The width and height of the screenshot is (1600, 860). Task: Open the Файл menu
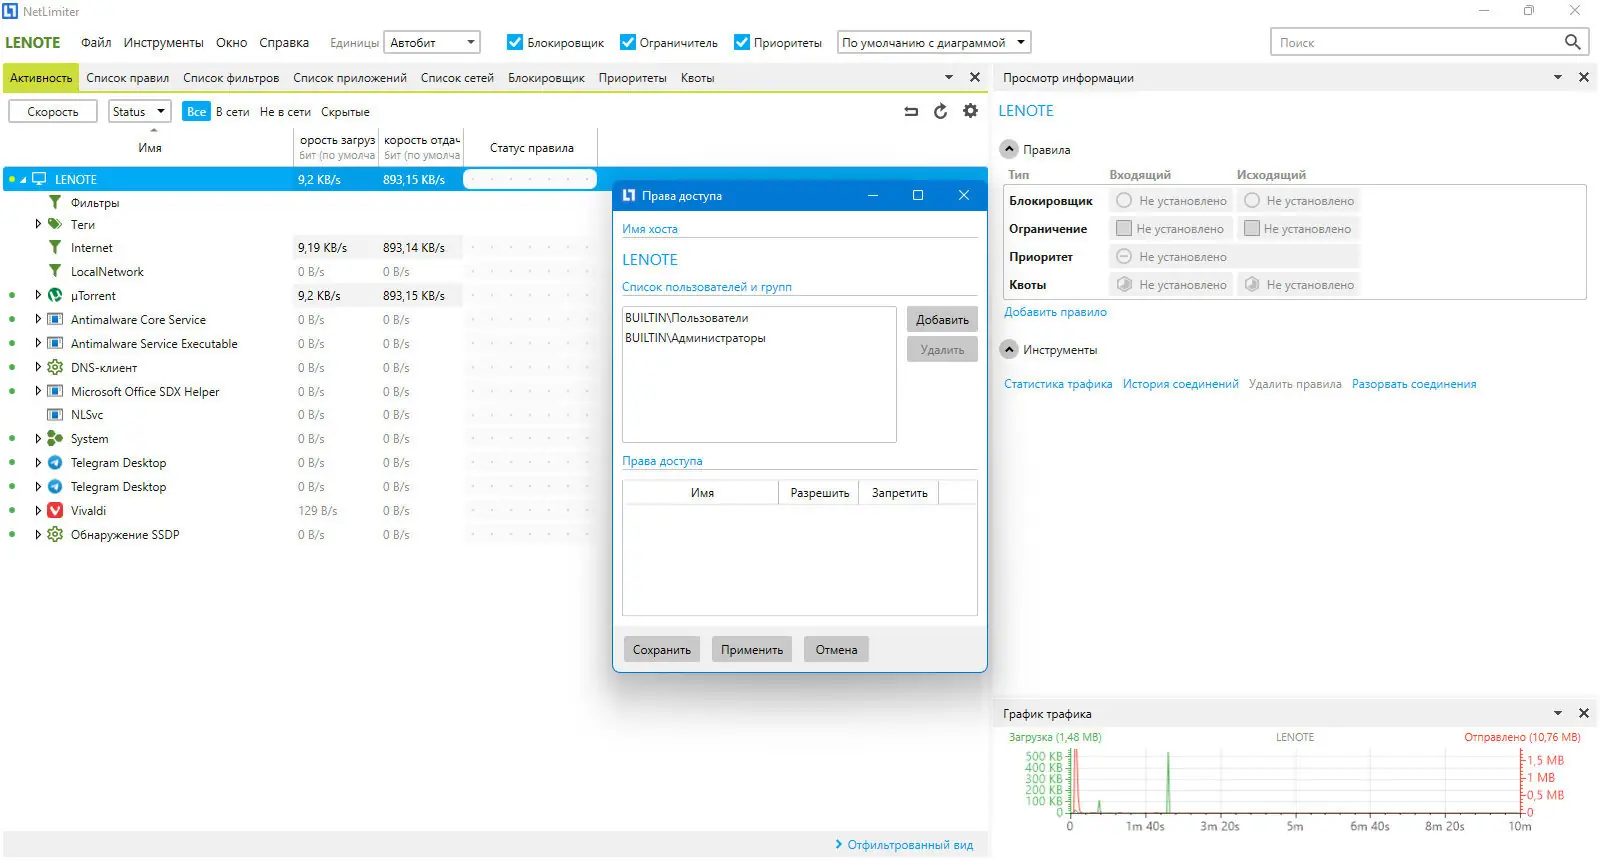tap(96, 42)
